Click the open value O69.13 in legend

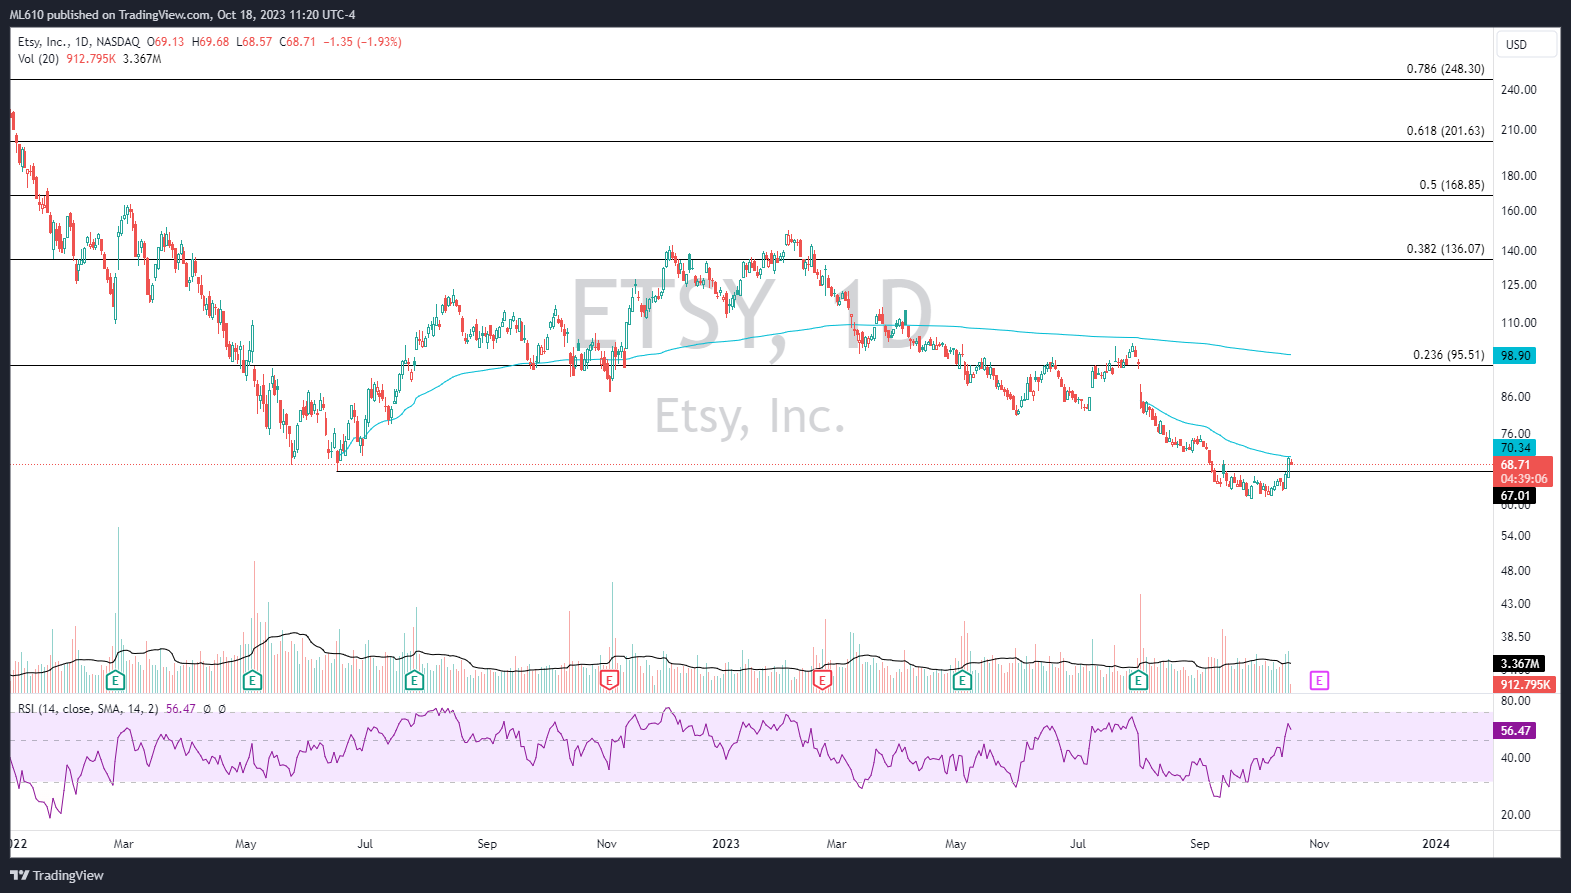(x=165, y=42)
